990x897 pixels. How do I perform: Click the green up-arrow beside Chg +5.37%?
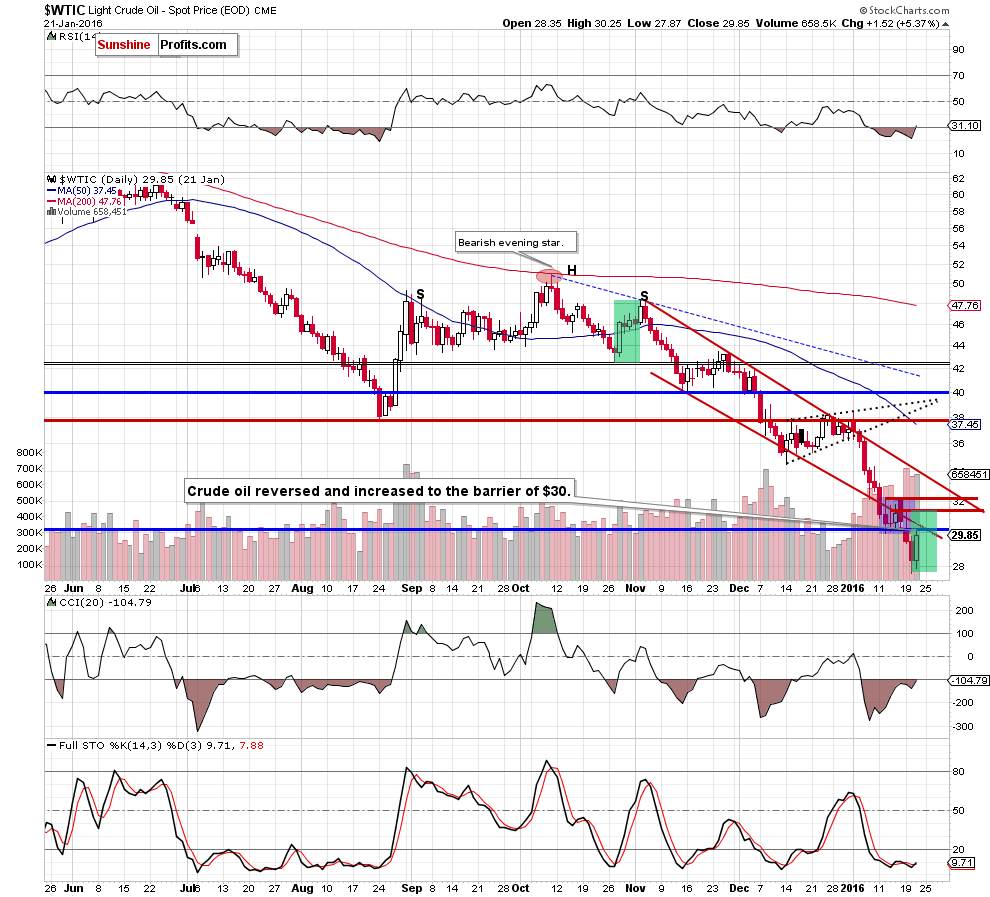click(946, 24)
